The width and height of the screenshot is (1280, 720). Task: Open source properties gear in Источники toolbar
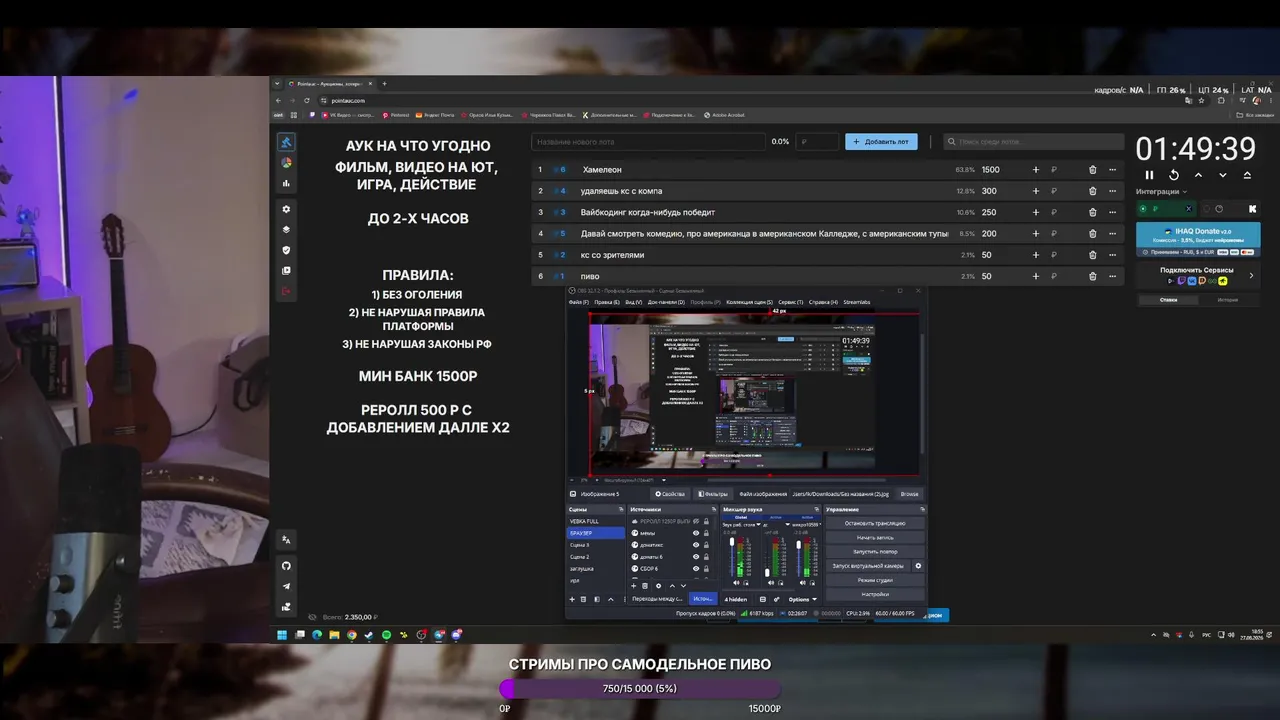coord(658,585)
